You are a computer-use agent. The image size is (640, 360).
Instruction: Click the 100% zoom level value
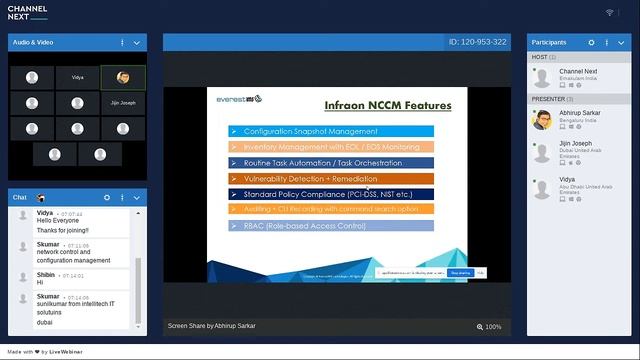(493, 327)
